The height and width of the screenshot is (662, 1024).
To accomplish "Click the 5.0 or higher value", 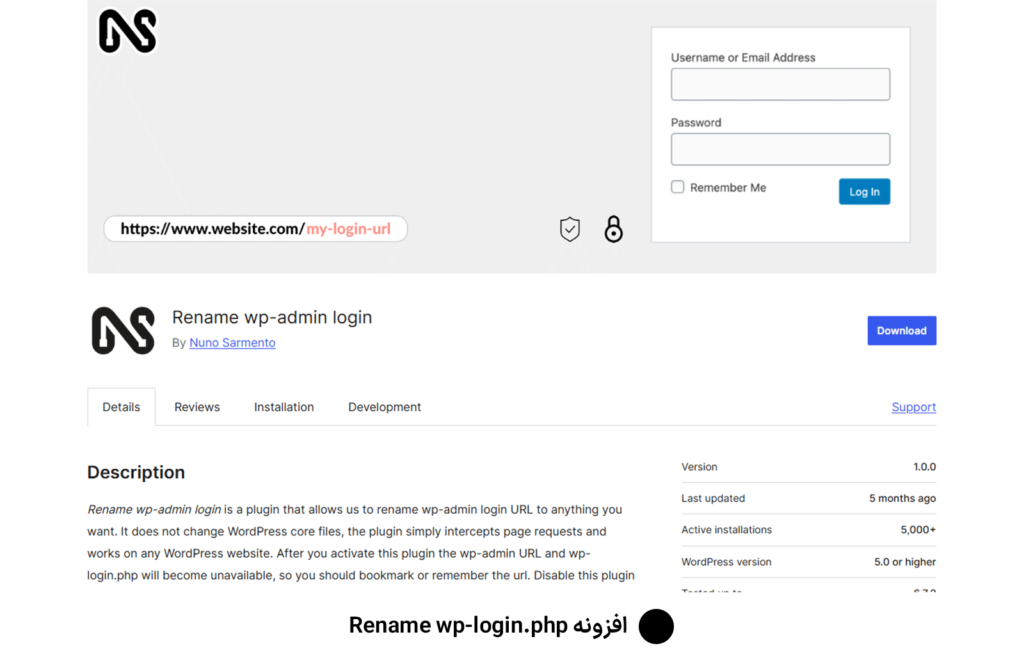I will (x=904, y=561).
